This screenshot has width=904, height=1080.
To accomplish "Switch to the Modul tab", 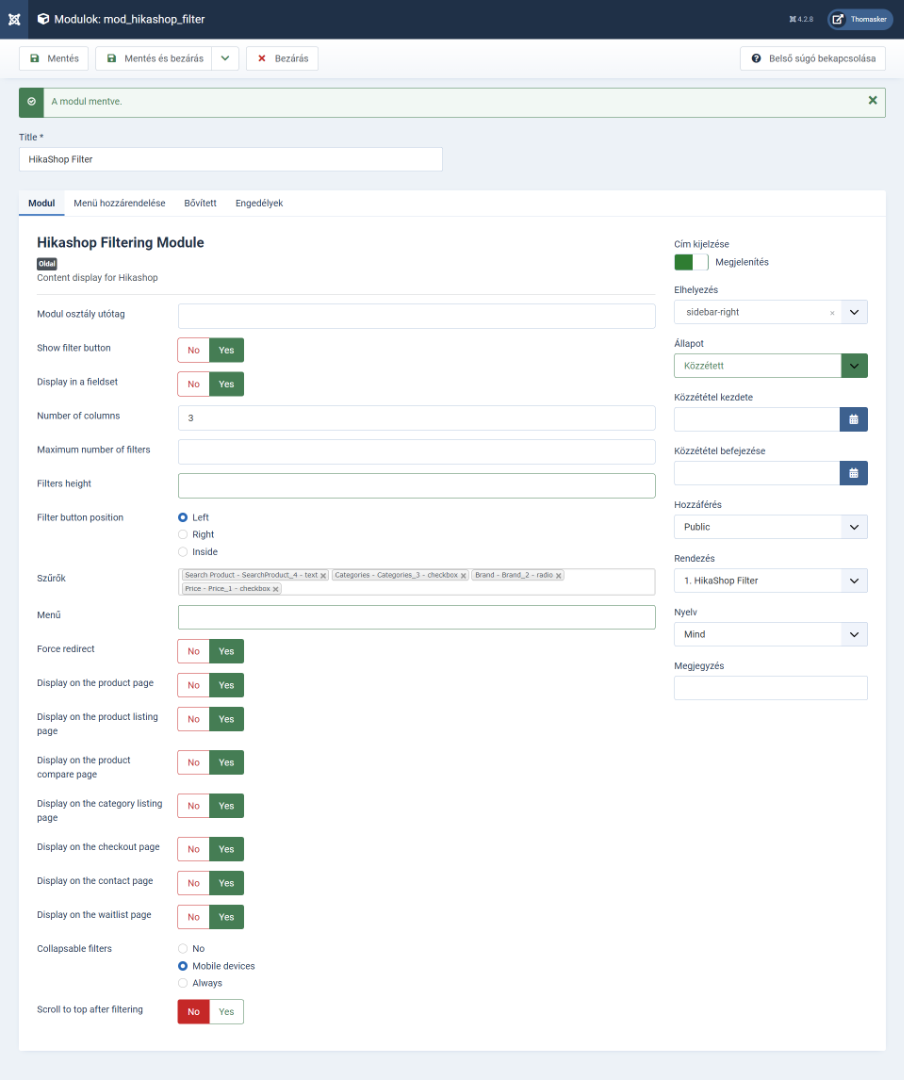I will click(x=41, y=203).
